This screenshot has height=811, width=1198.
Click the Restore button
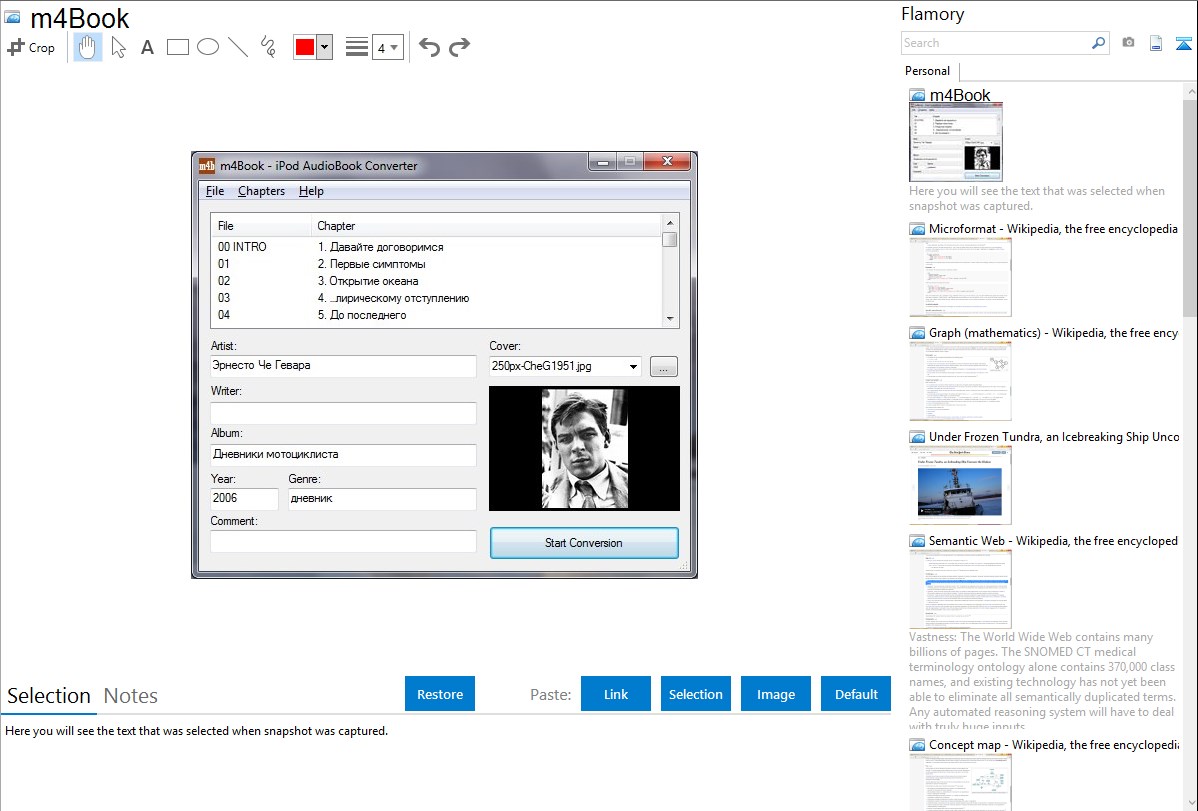pos(440,694)
